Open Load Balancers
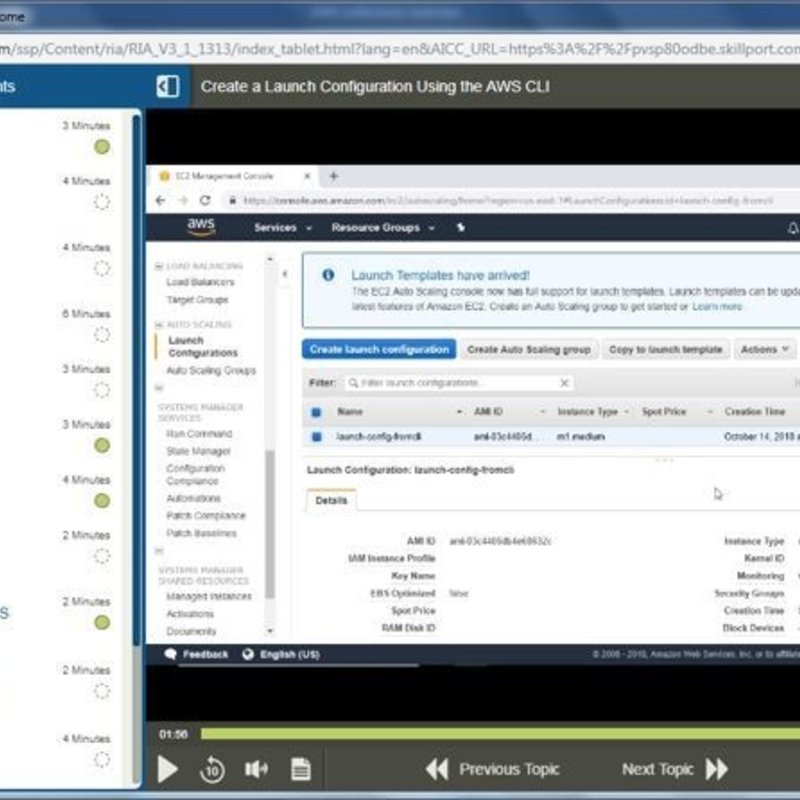The width and height of the screenshot is (800, 800). [x=200, y=282]
